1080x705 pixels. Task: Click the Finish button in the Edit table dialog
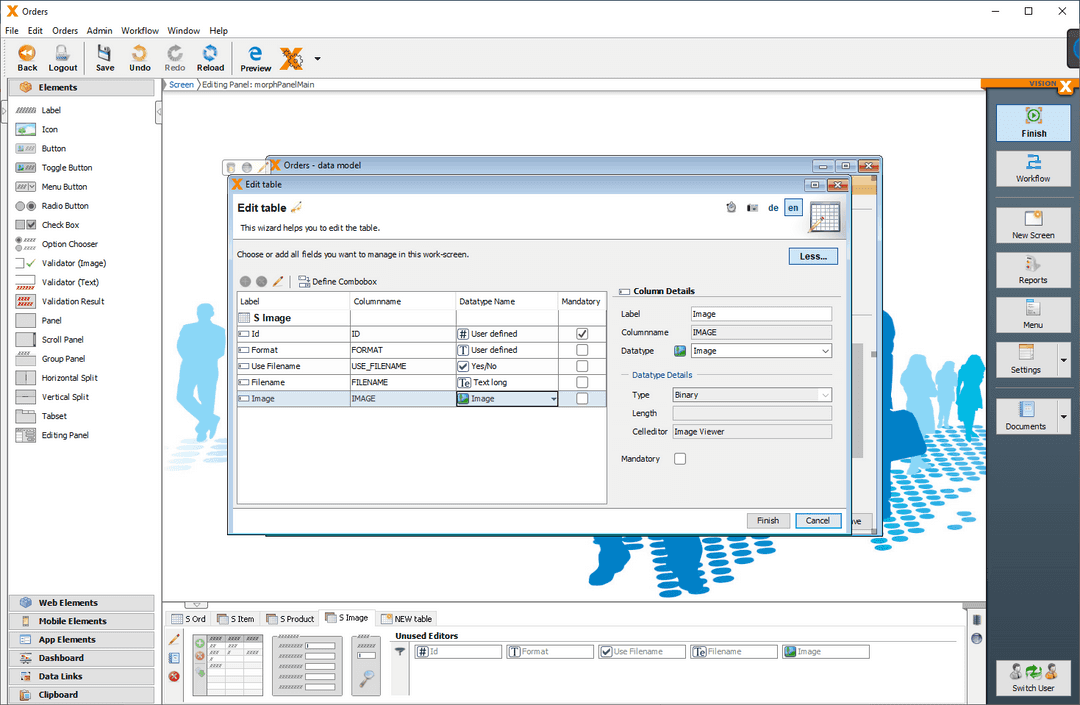point(768,520)
